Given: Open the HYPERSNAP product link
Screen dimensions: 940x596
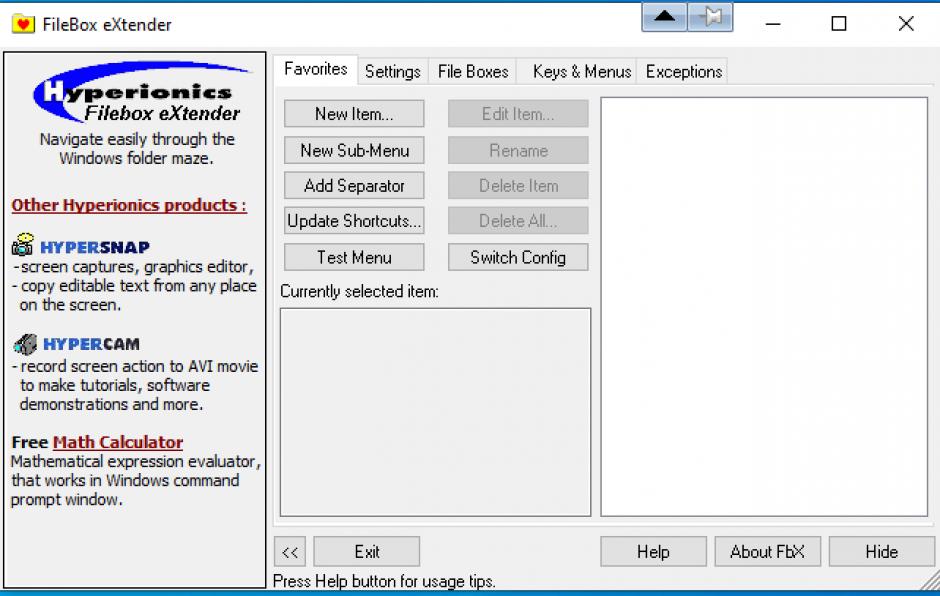Looking at the screenshot, I should coord(95,247).
